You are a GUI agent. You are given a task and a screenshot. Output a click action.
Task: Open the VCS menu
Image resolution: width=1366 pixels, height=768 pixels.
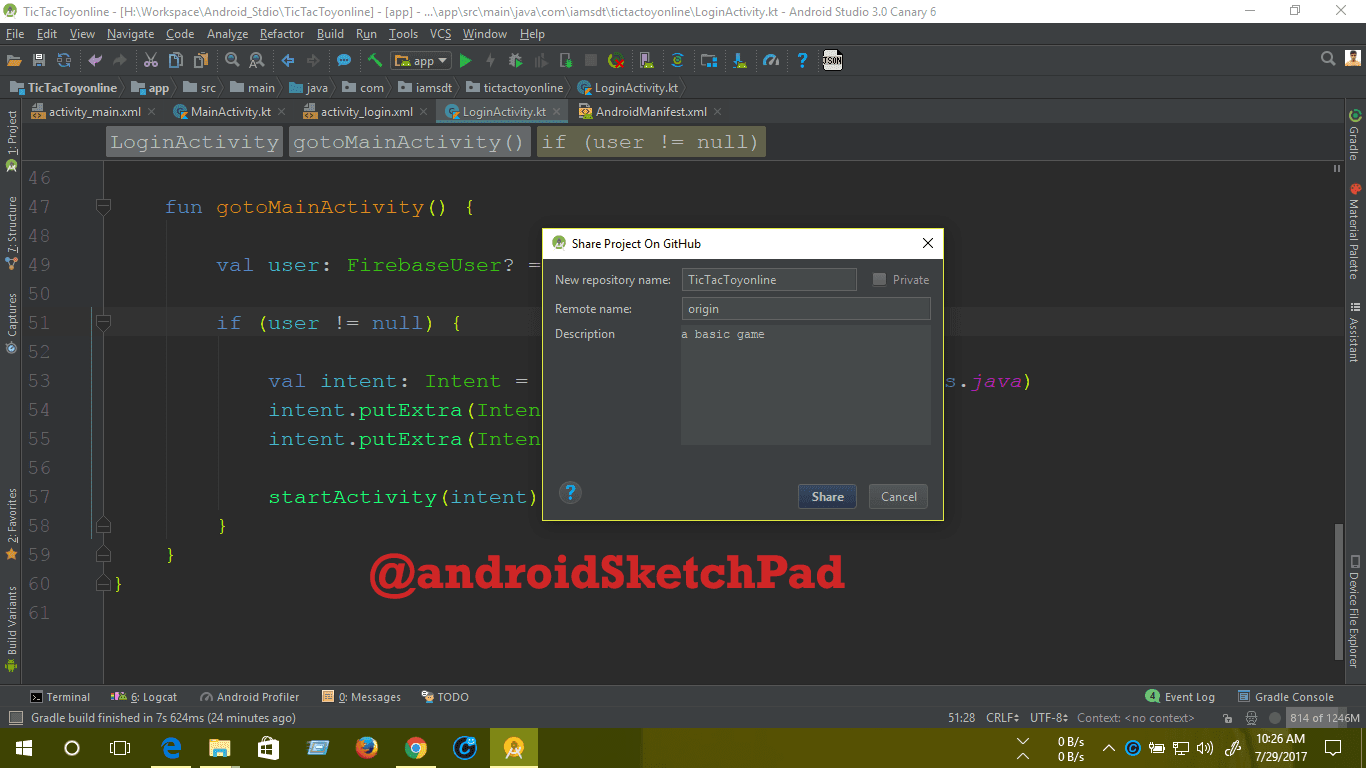[440, 33]
